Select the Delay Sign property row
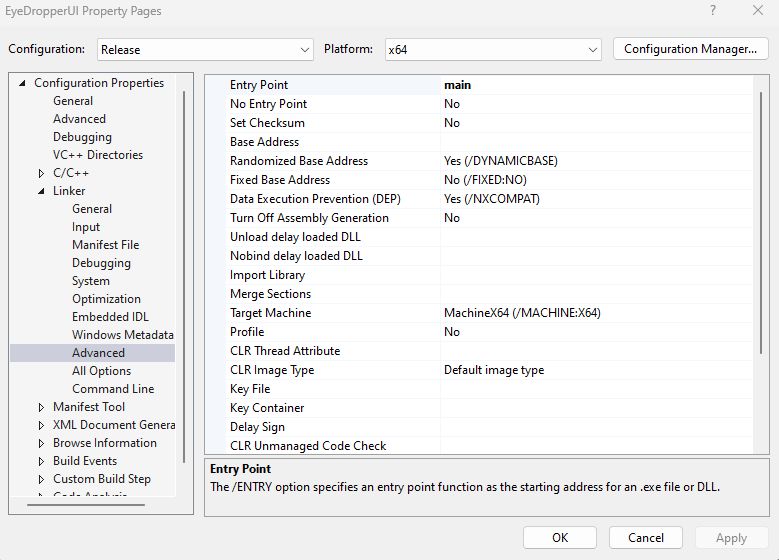The width and height of the screenshot is (779, 560). (x=488, y=427)
